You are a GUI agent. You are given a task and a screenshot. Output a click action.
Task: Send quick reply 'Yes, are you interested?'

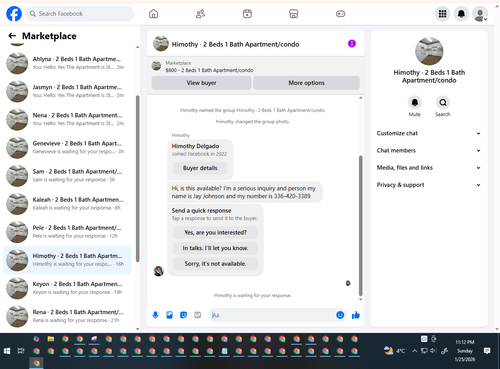pyautogui.click(x=215, y=232)
